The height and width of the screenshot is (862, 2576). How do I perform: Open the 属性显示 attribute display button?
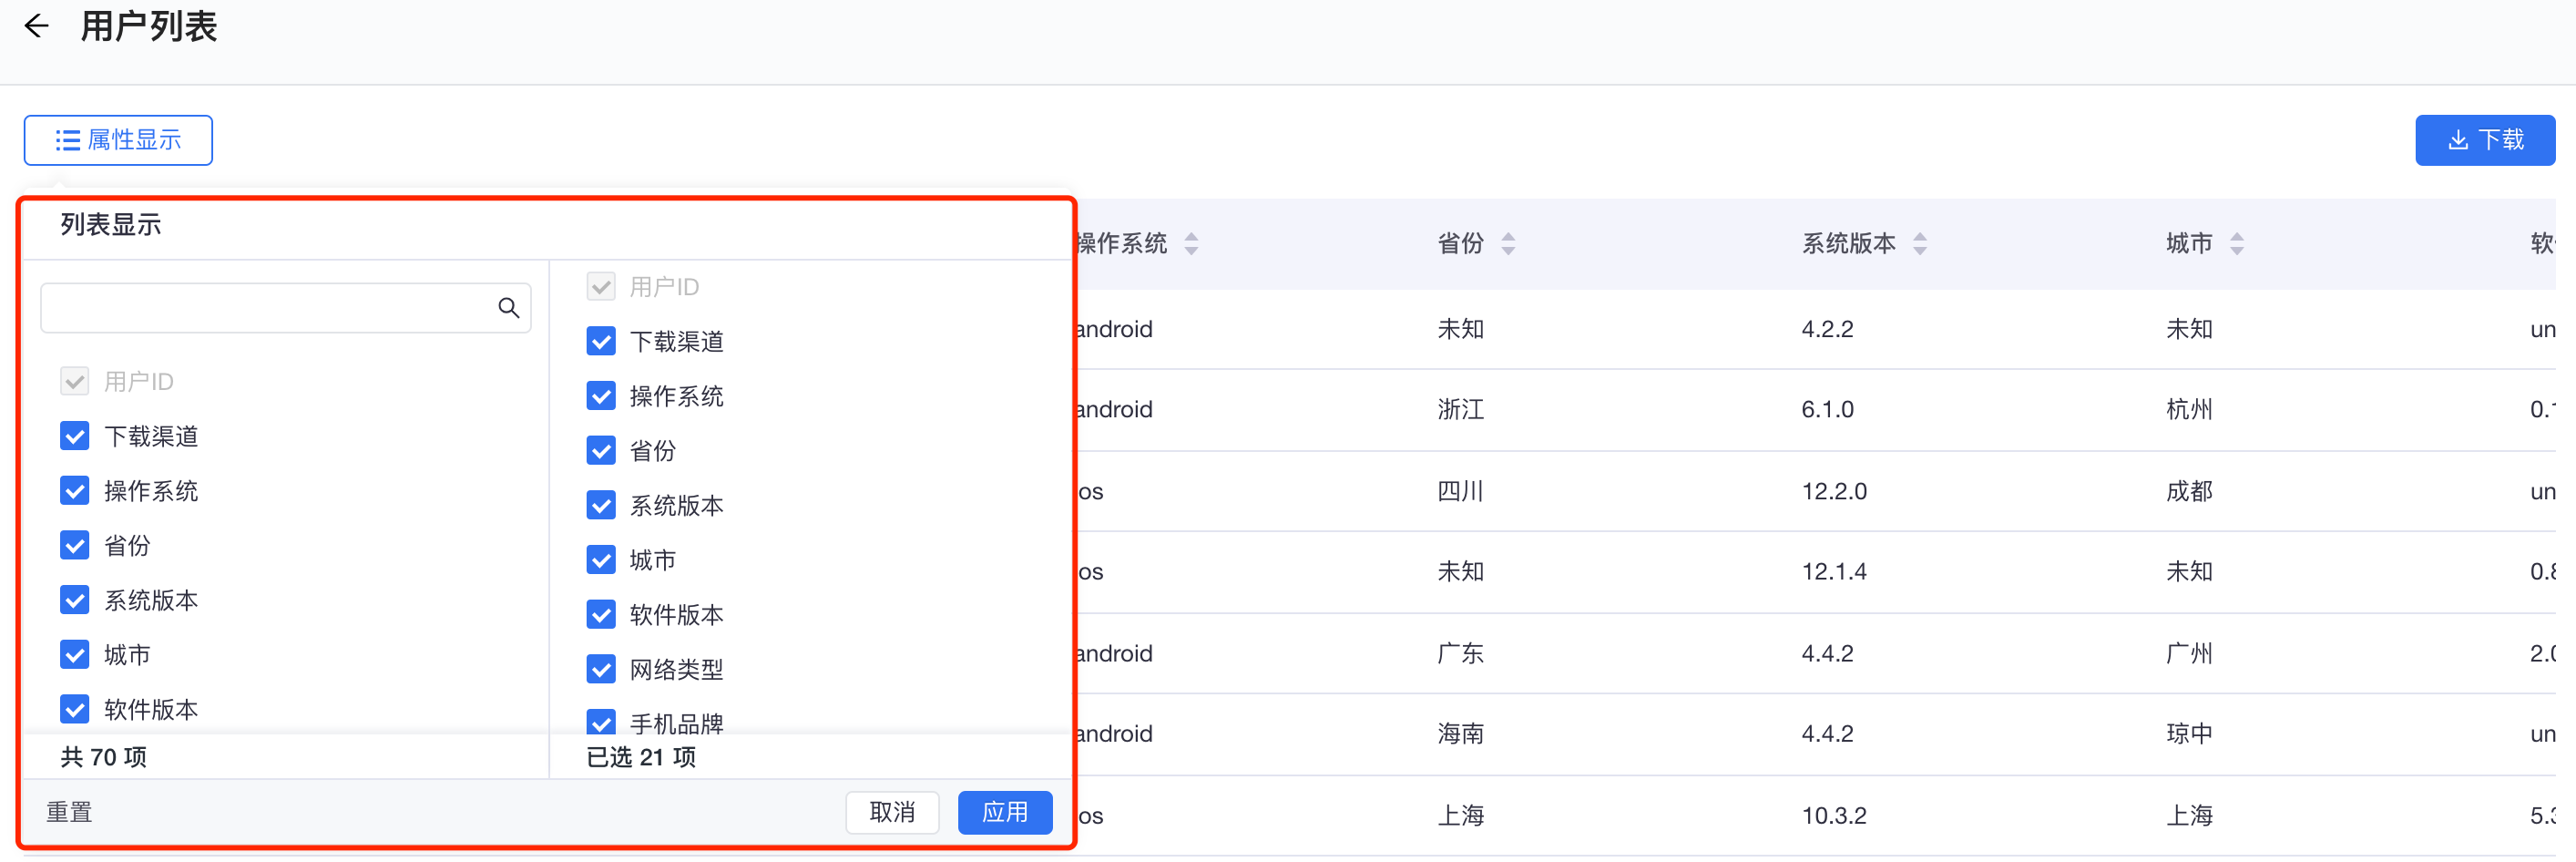click(x=118, y=140)
